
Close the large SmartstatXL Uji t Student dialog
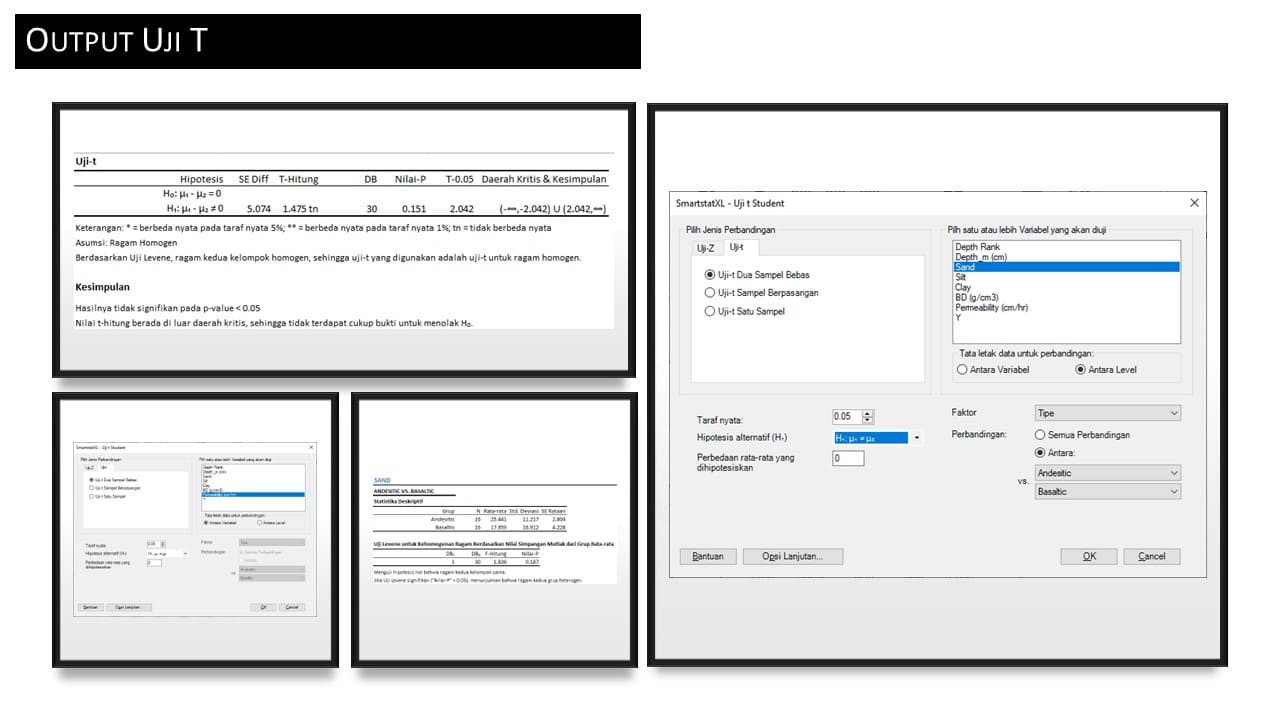[1193, 203]
